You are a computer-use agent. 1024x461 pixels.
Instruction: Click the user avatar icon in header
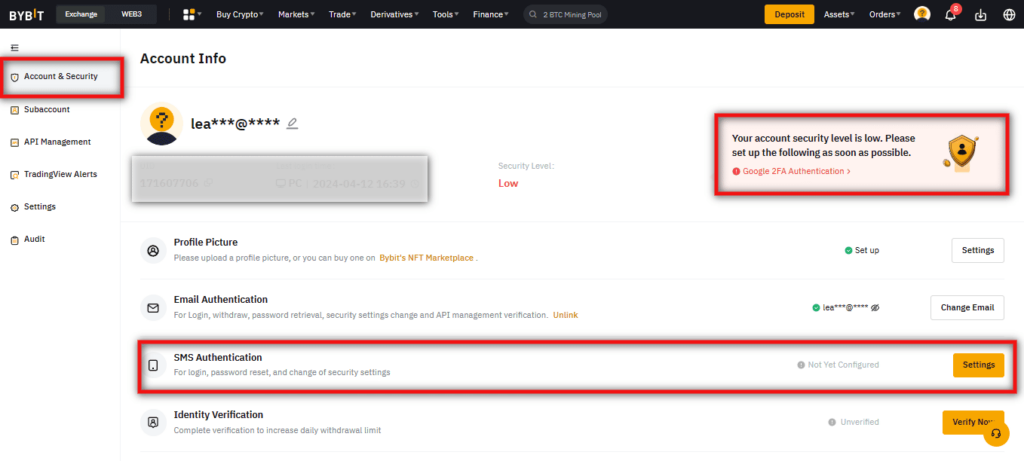coord(921,14)
